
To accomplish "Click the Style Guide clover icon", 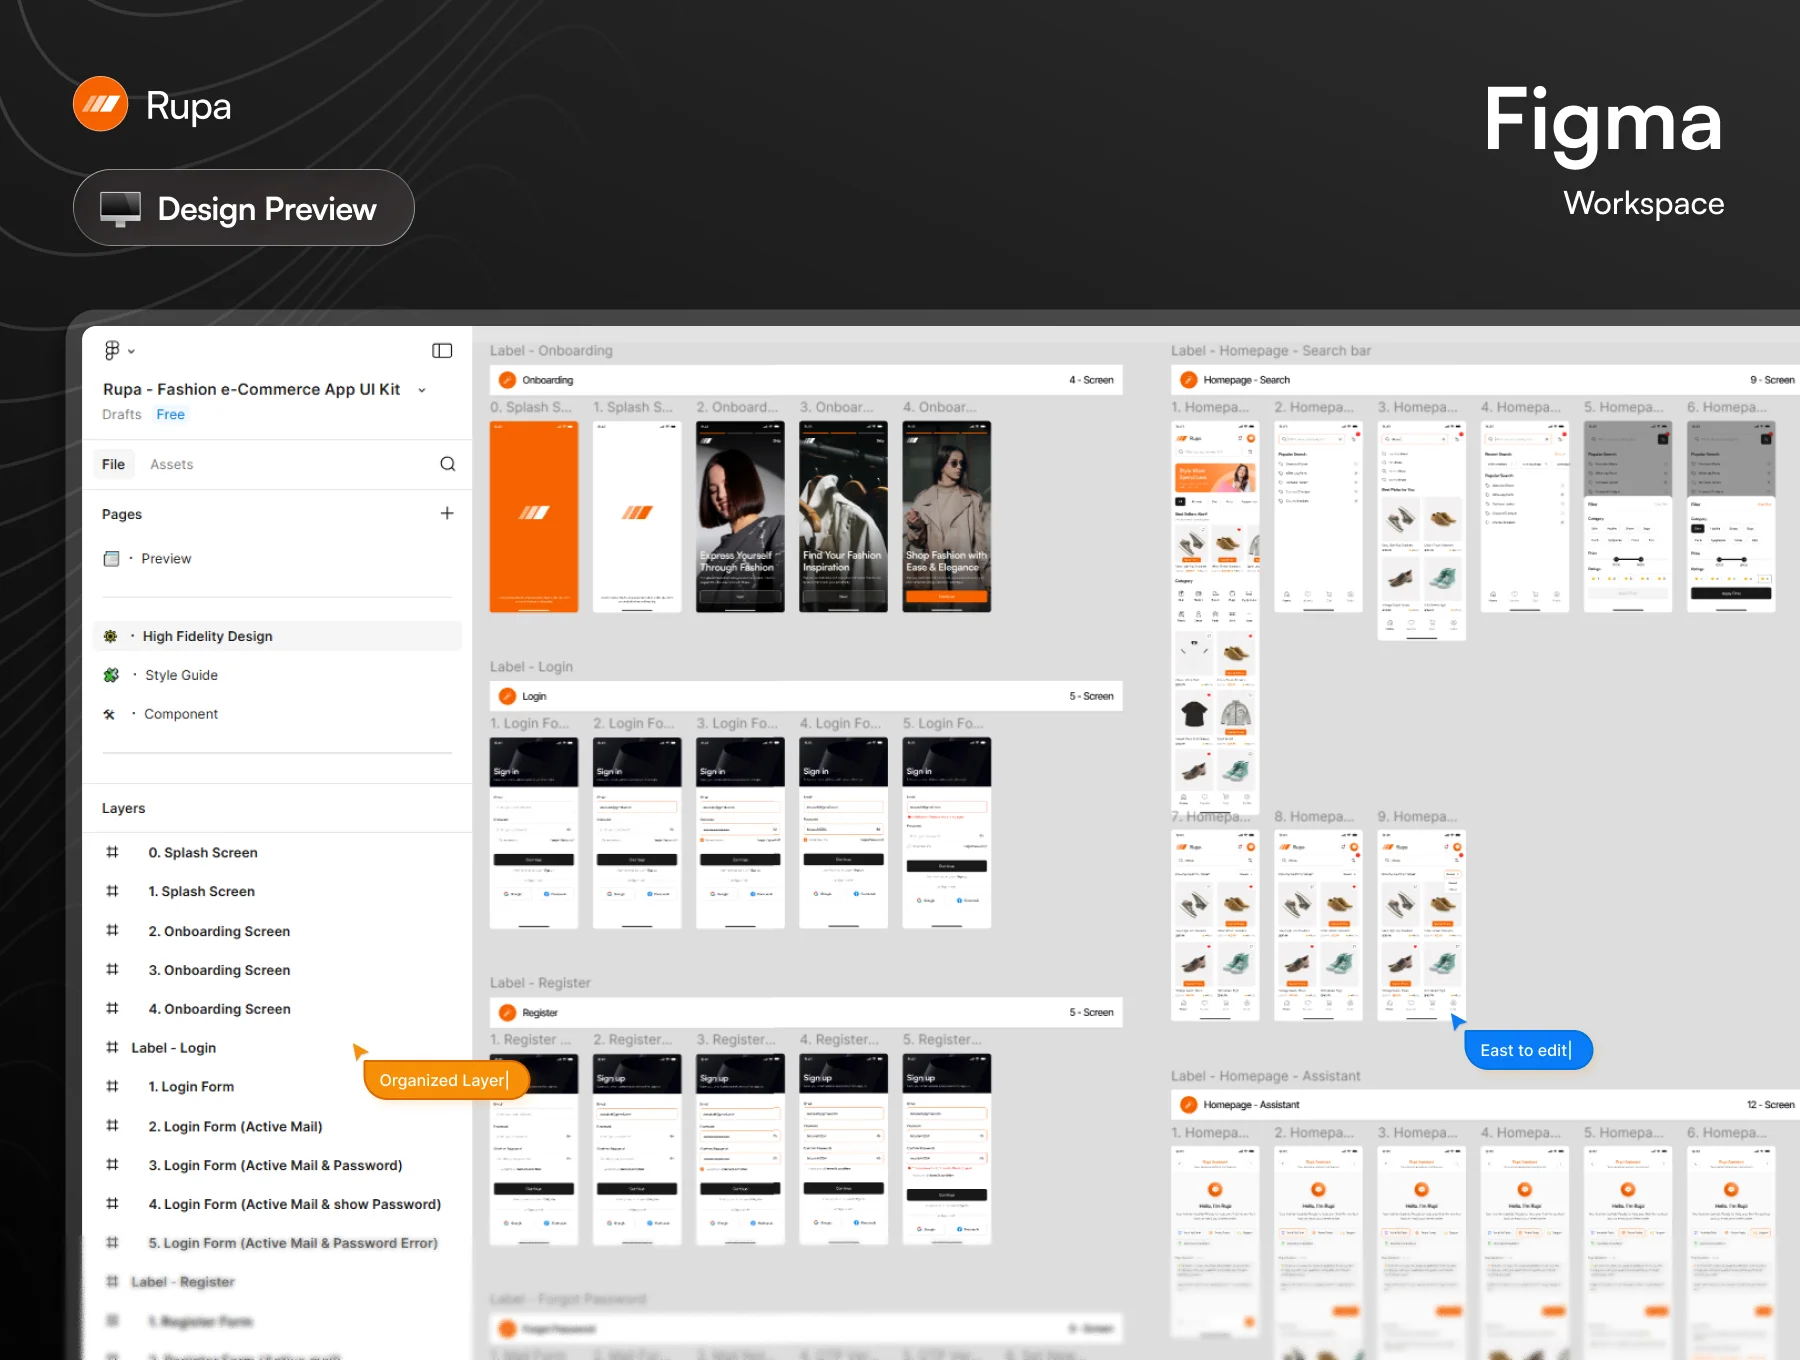I will (x=111, y=675).
